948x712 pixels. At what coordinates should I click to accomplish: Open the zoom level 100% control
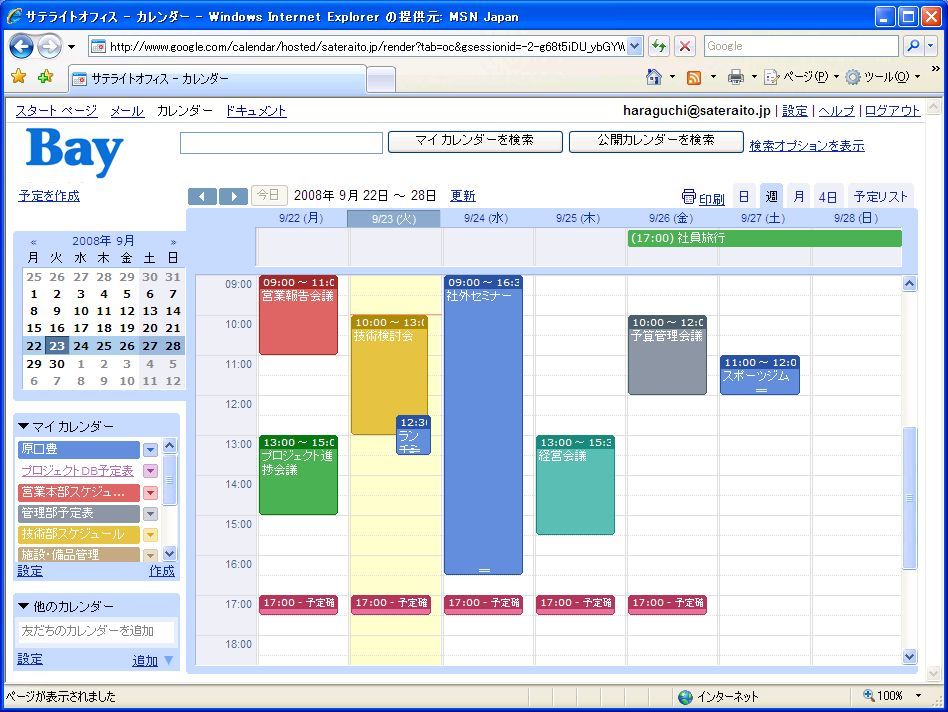click(x=892, y=696)
